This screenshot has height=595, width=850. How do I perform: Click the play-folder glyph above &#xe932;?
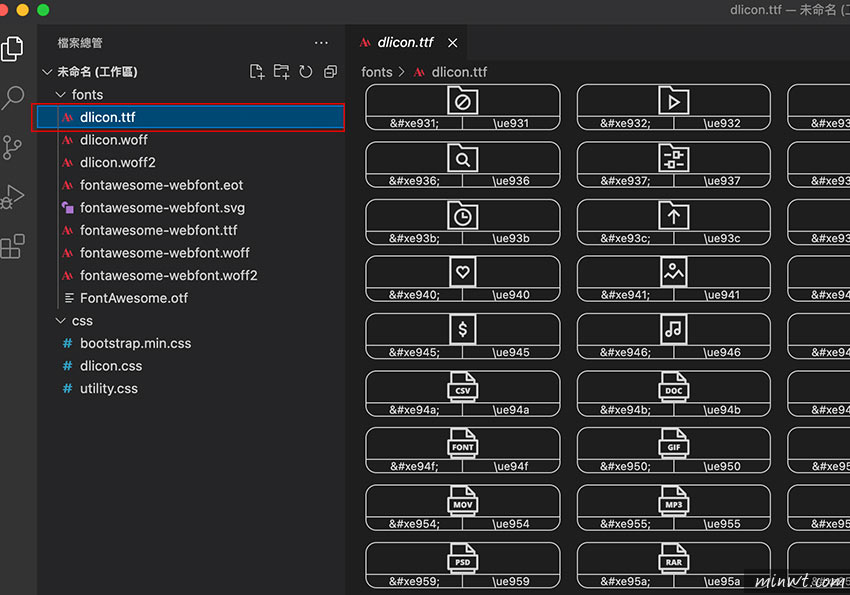pos(674,100)
